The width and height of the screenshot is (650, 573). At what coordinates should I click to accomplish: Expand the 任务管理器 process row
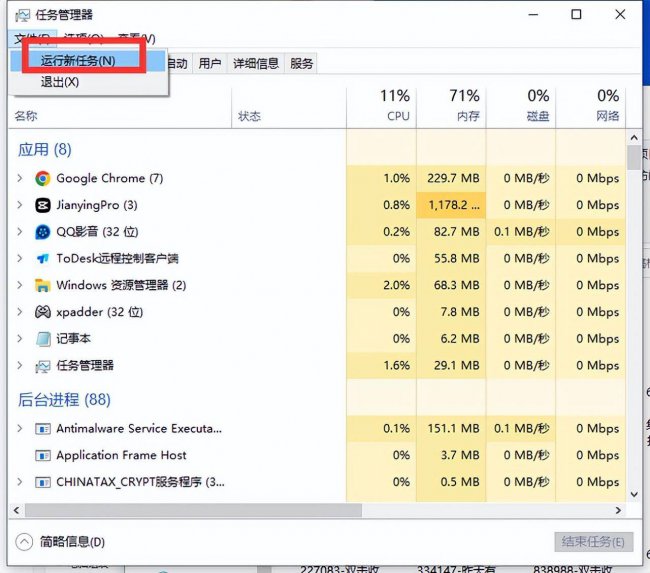19,365
